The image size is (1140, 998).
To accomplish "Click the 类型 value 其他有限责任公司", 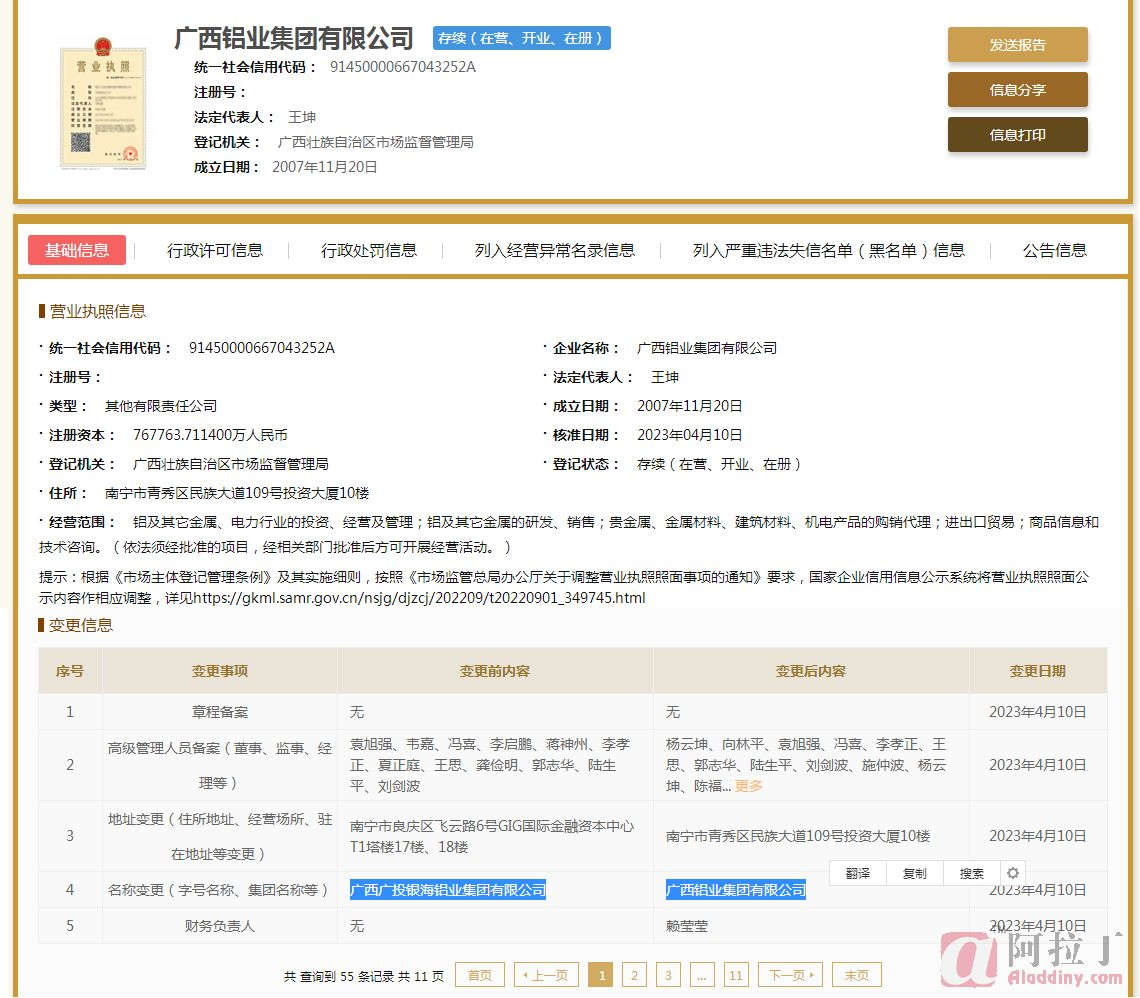I will pyautogui.click(x=161, y=406).
